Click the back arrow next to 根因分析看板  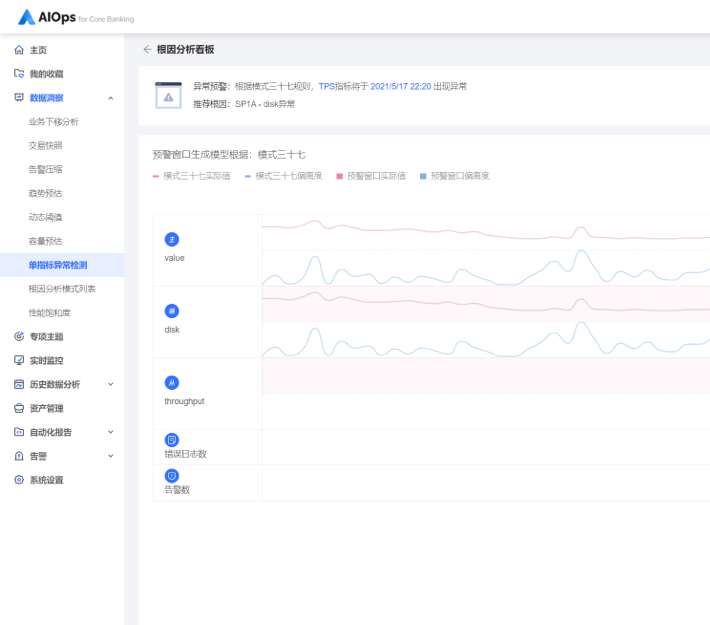[x=147, y=49]
